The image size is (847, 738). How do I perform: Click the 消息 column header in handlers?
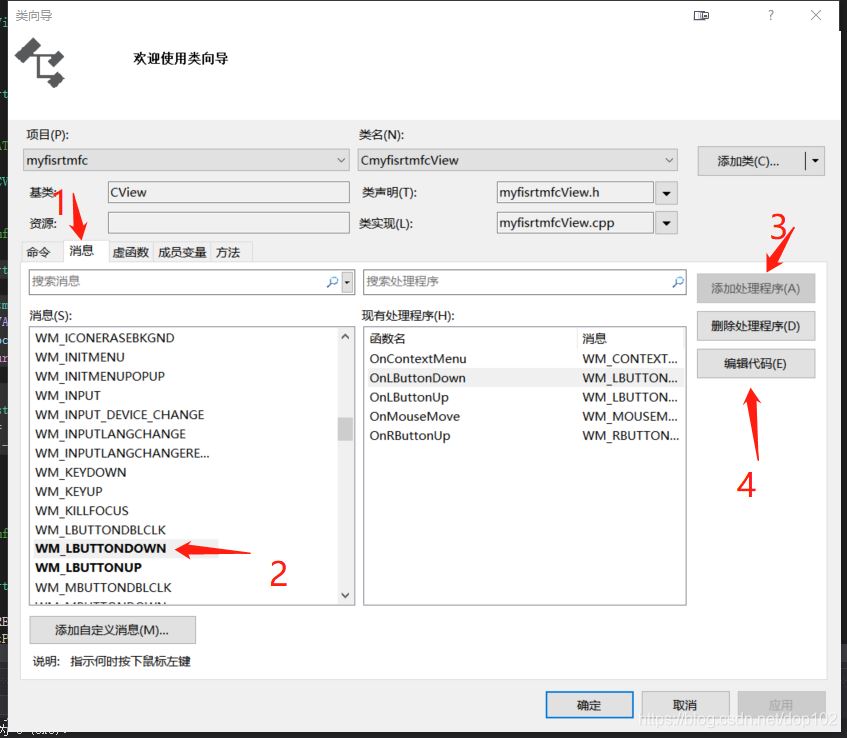tap(631, 339)
